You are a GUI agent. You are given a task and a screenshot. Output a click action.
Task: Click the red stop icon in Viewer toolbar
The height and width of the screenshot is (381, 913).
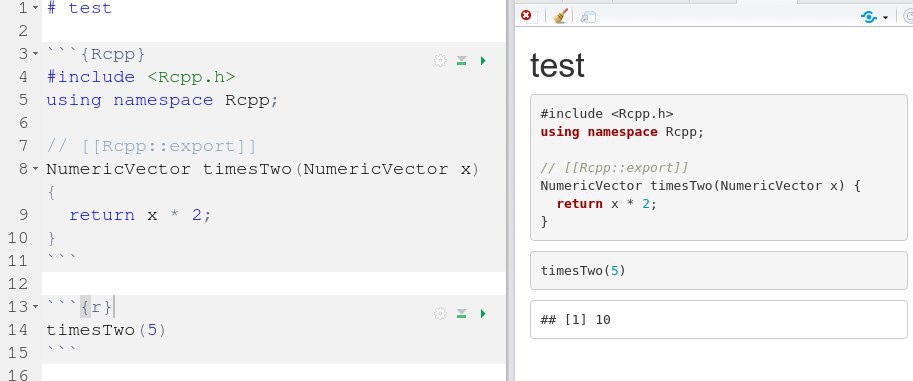point(526,16)
